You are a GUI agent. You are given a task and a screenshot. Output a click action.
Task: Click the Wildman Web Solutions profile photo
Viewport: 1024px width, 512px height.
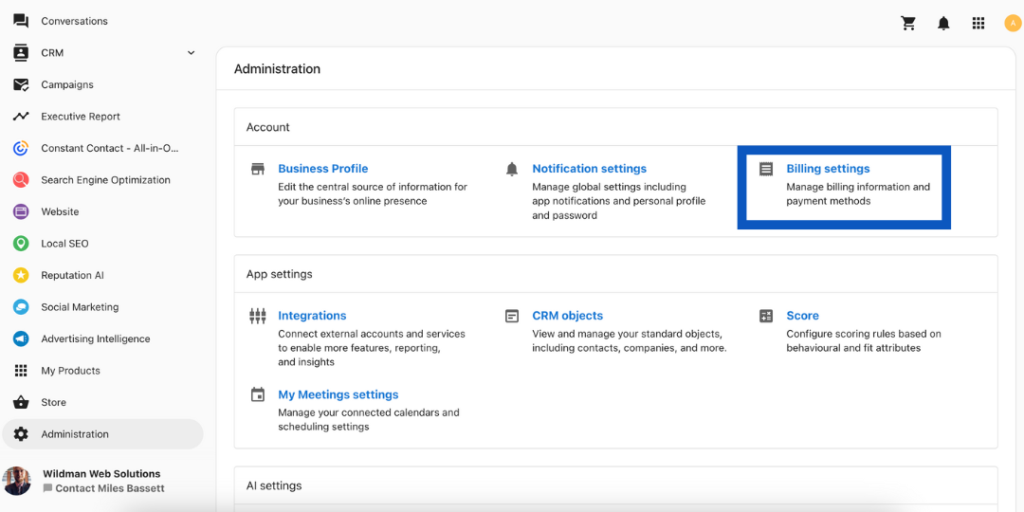(17, 481)
